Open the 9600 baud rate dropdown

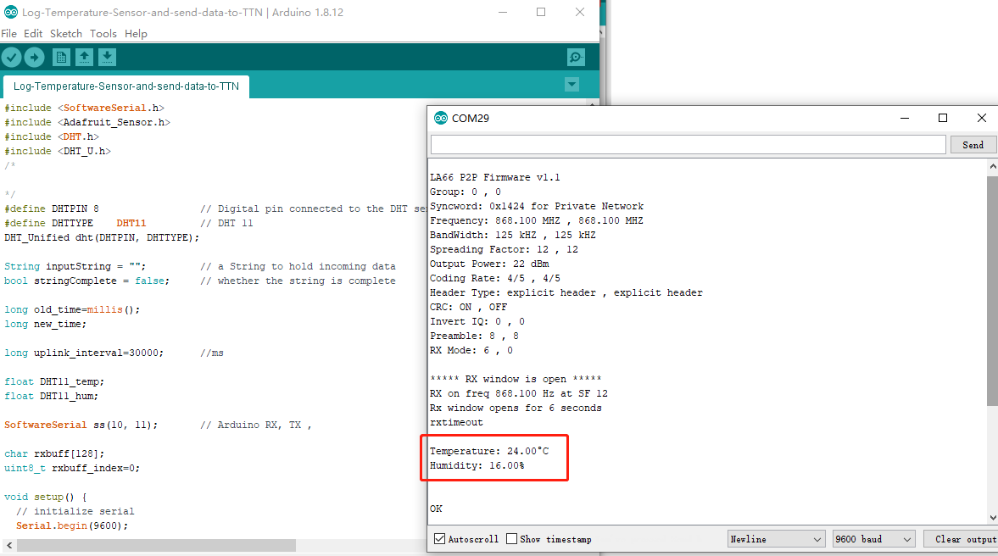874,539
